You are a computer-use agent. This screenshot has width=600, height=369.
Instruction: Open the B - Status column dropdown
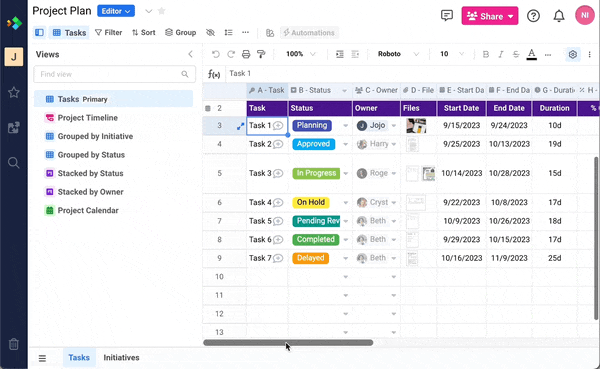pyautogui.click(x=344, y=91)
